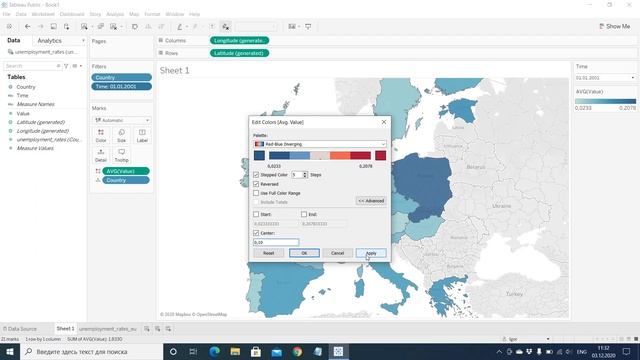
Task: Click the Advanced button
Action: point(371,201)
